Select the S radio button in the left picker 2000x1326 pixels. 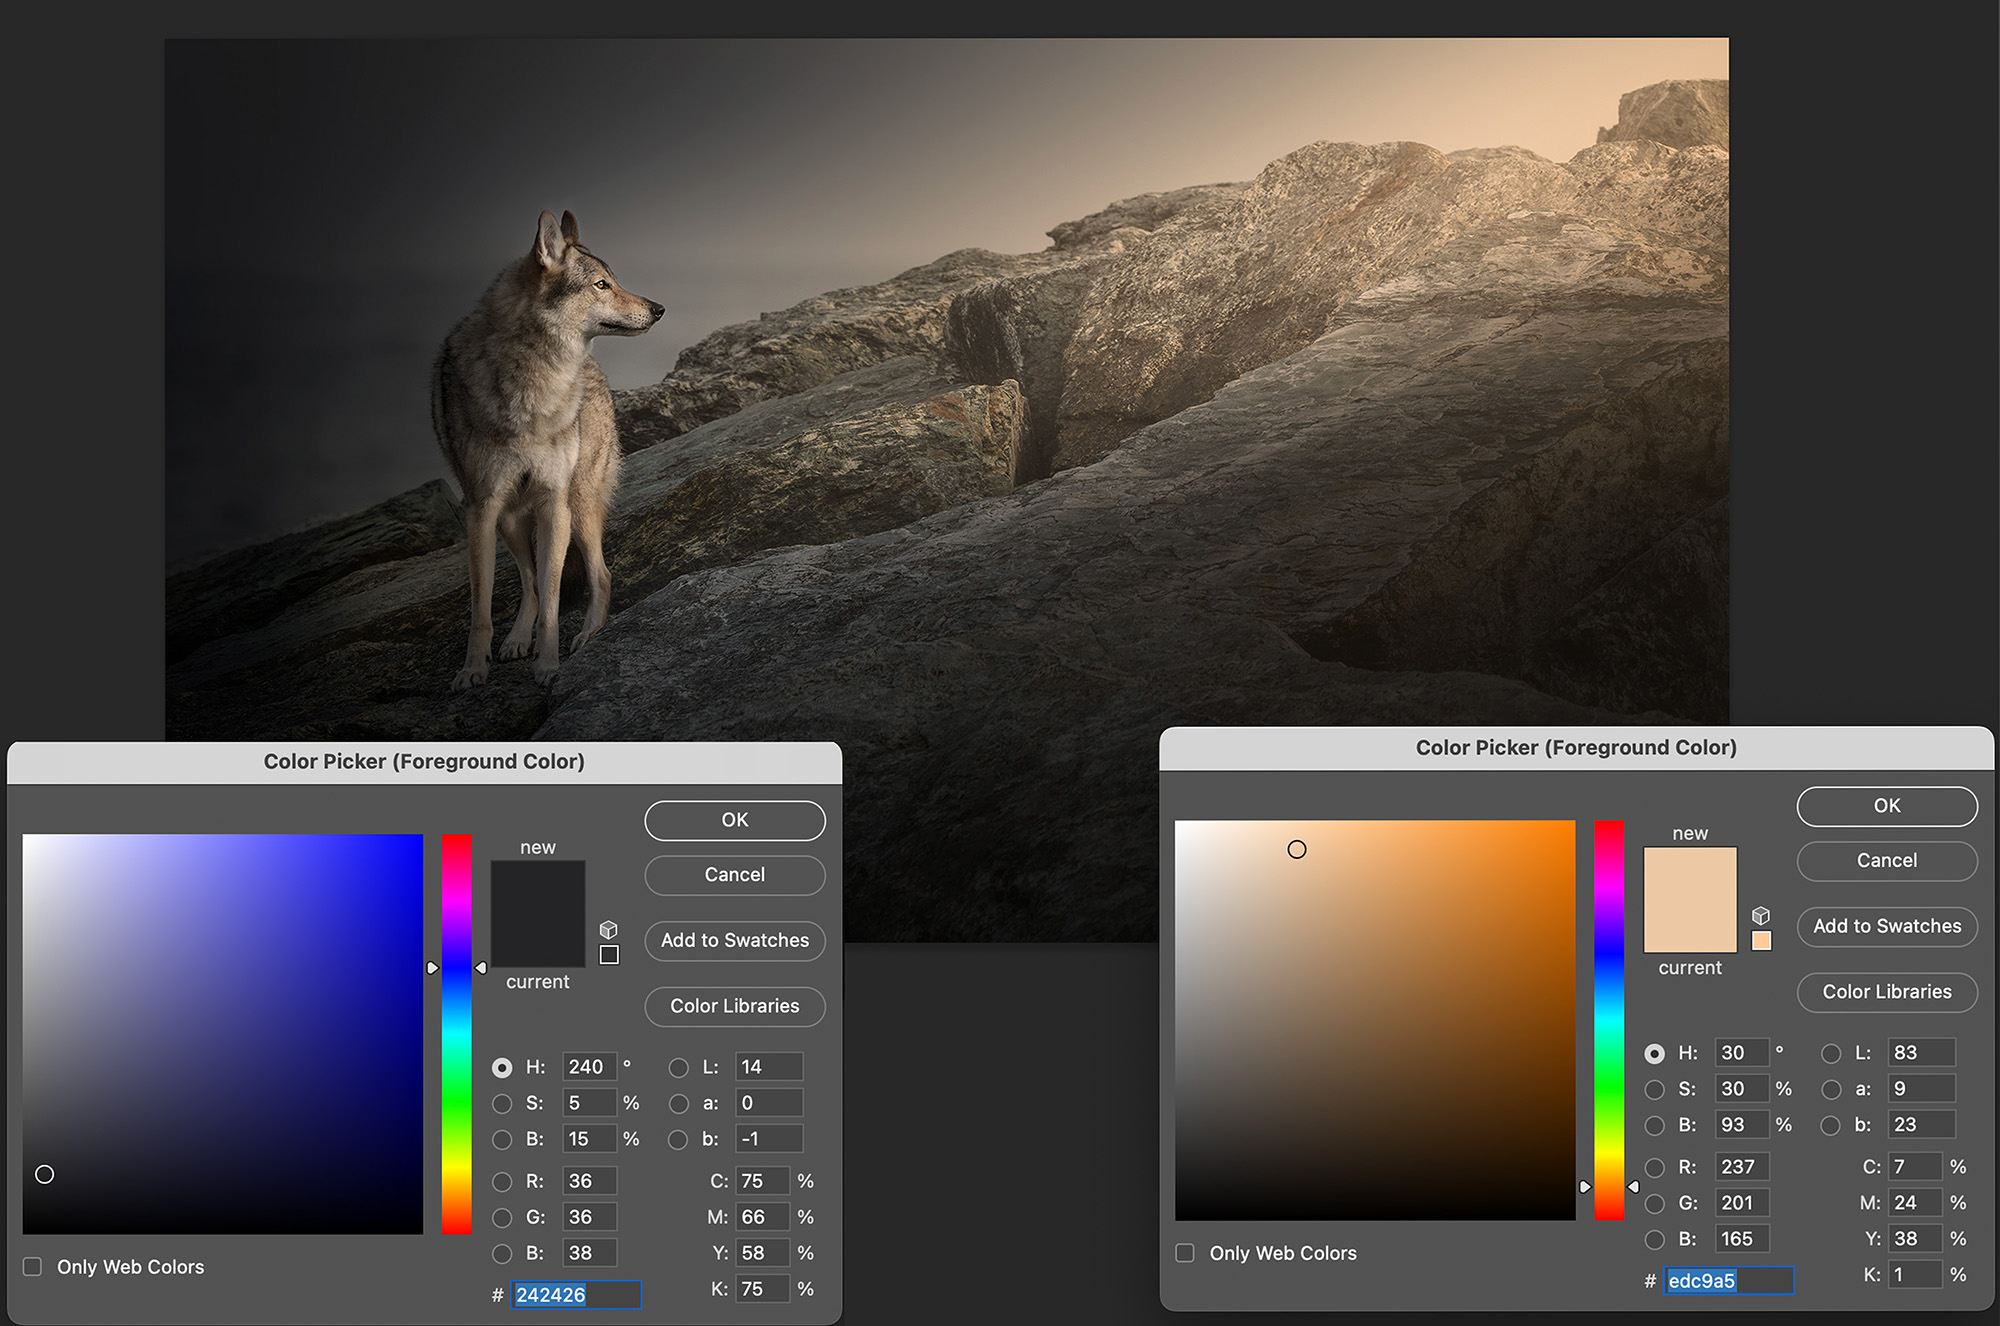click(502, 1104)
